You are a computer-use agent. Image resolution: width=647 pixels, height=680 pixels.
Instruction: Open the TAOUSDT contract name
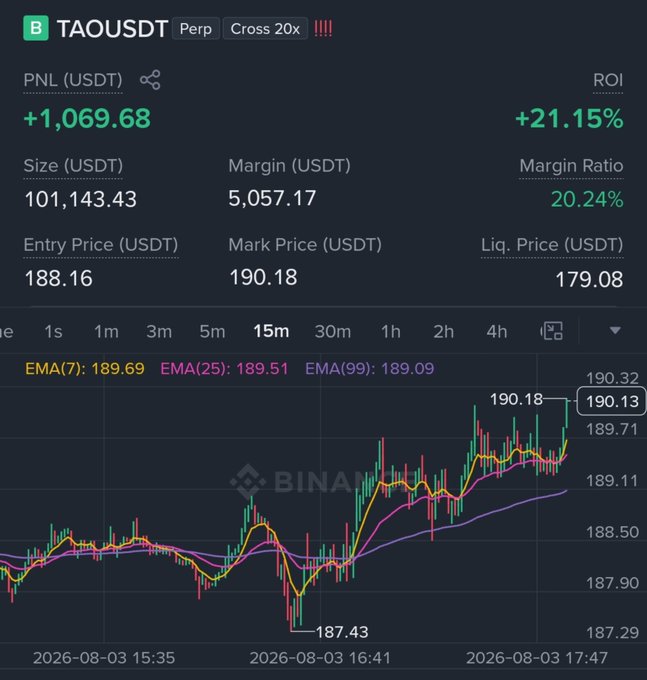112,29
